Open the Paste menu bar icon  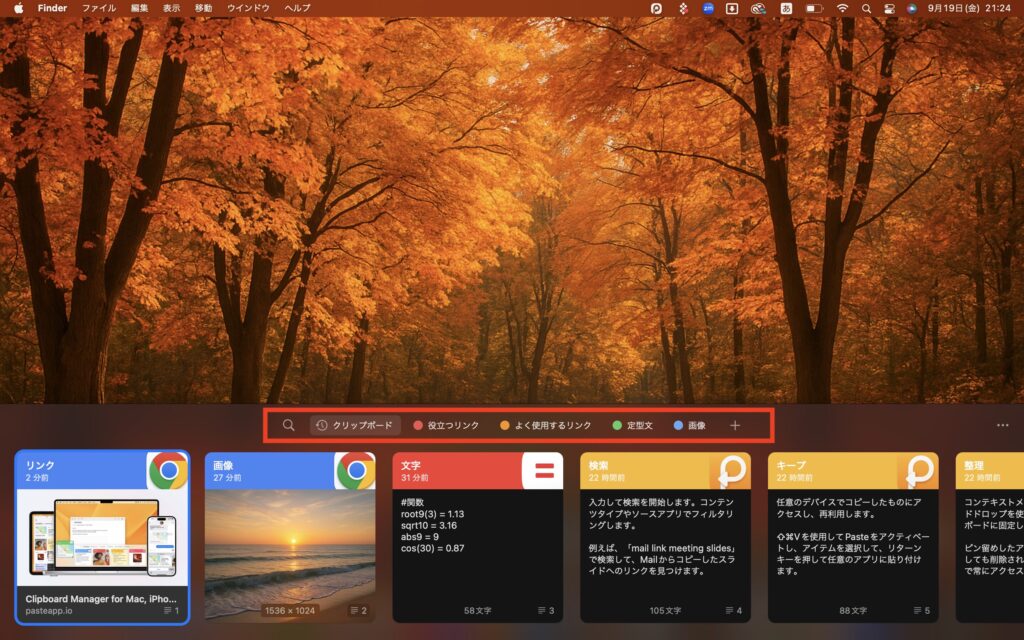click(656, 8)
